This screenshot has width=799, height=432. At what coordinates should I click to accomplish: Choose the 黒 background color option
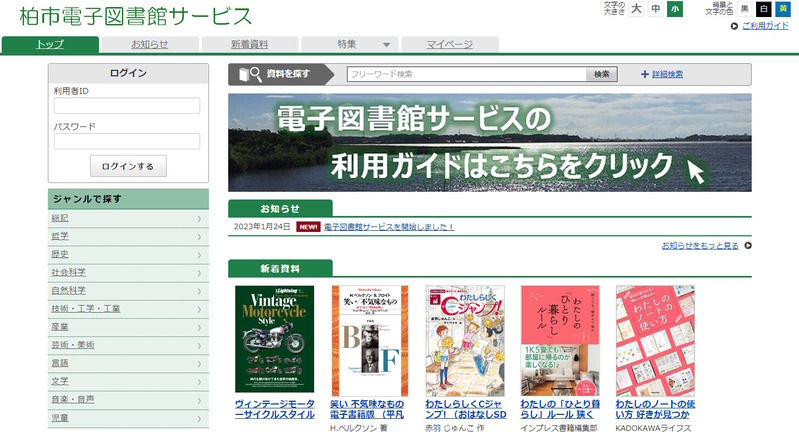pos(744,9)
